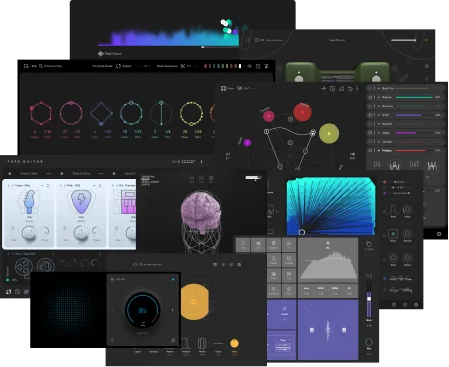The image size is (449, 367).
Task: Click the white color swatch in sequencer toolbar
Action: [x=240, y=66]
